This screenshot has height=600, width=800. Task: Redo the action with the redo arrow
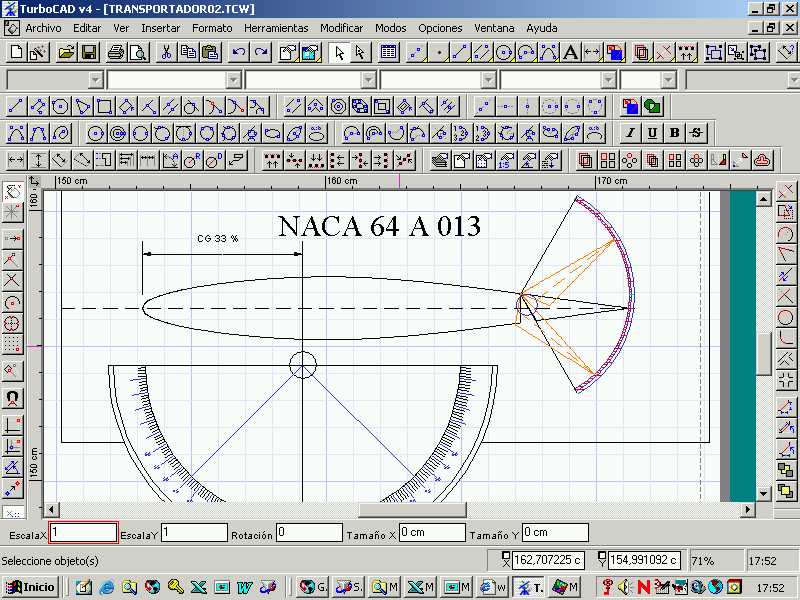point(261,52)
